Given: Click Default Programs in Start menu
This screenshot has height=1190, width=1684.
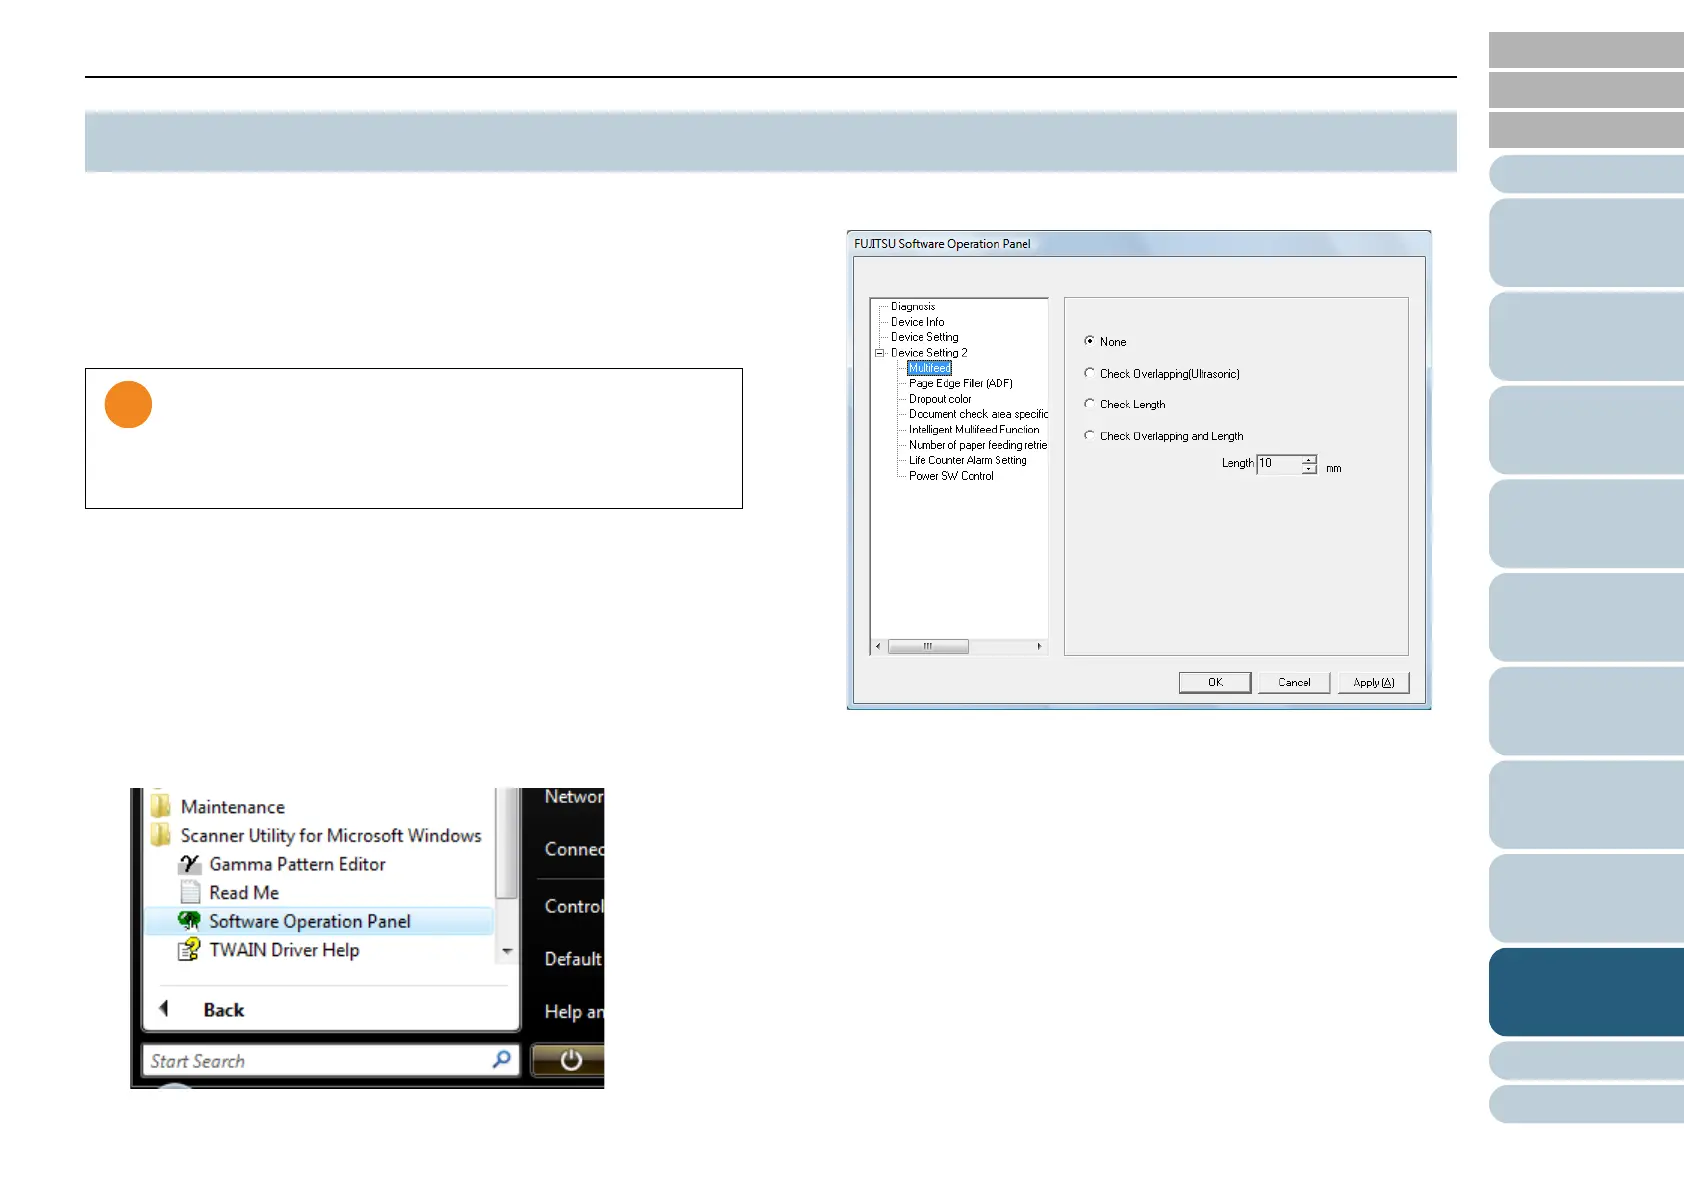Looking at the screenshot, I should tap(574, 958).
